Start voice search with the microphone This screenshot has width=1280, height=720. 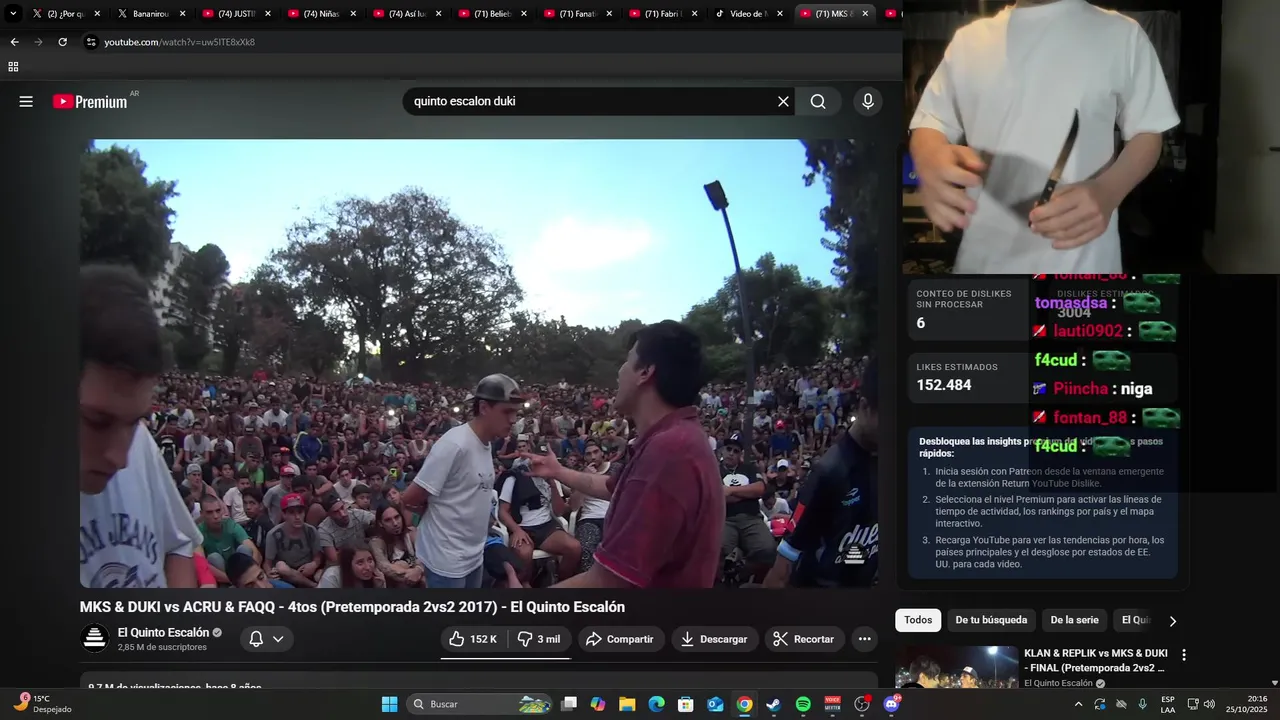(868, 101)
